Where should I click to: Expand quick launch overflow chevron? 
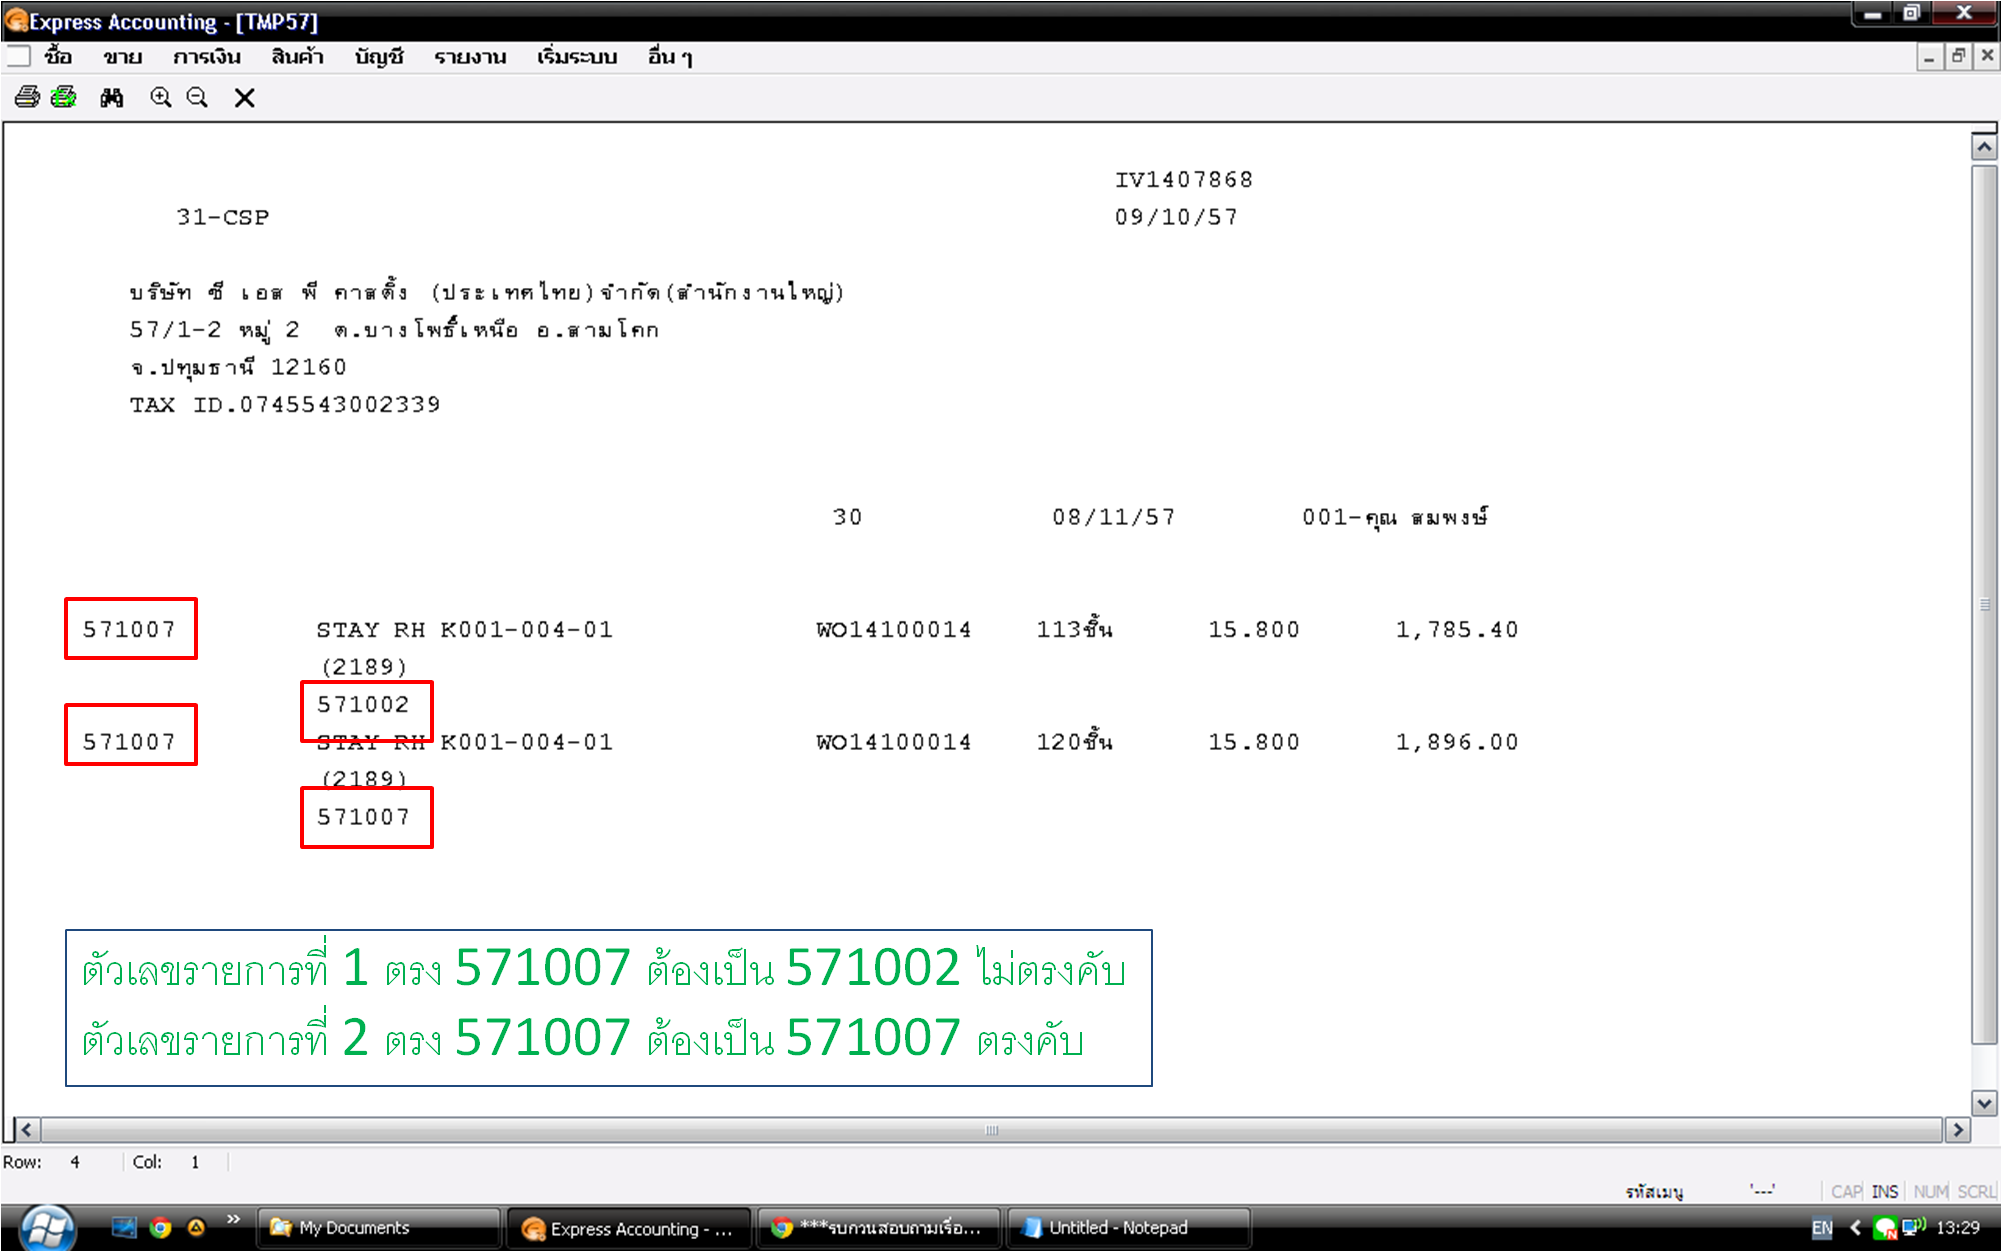click(x=233, y=1219)
